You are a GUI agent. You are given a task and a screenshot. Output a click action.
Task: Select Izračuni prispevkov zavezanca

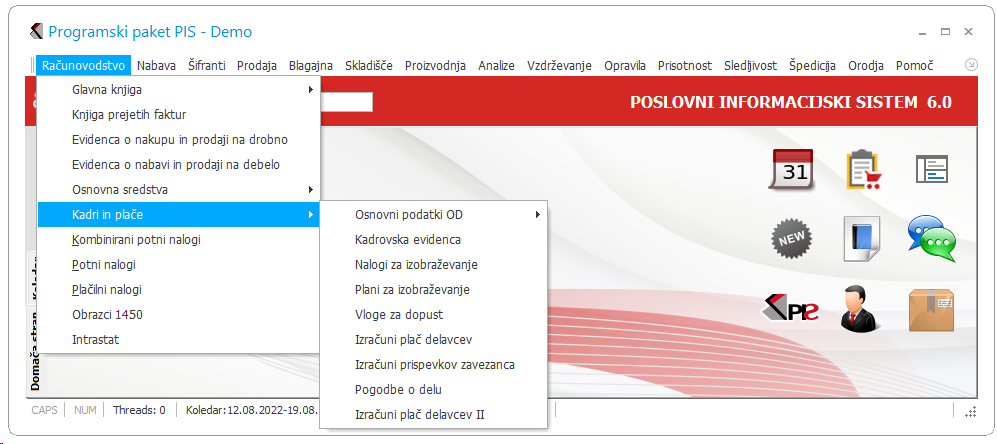pyautogui.click(x=433, y=364)
